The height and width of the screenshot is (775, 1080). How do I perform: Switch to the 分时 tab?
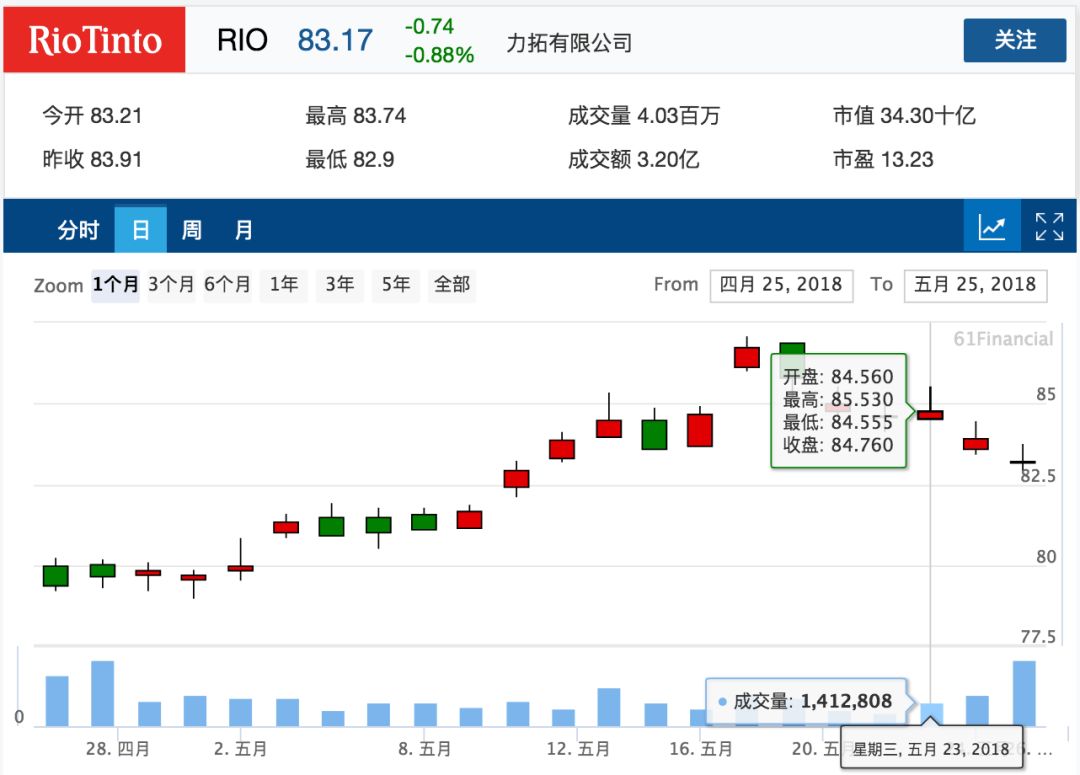click(x=78, y=229)
